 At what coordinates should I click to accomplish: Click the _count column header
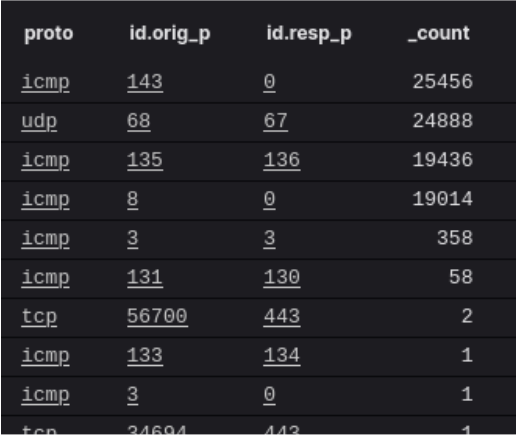(439, 34)
